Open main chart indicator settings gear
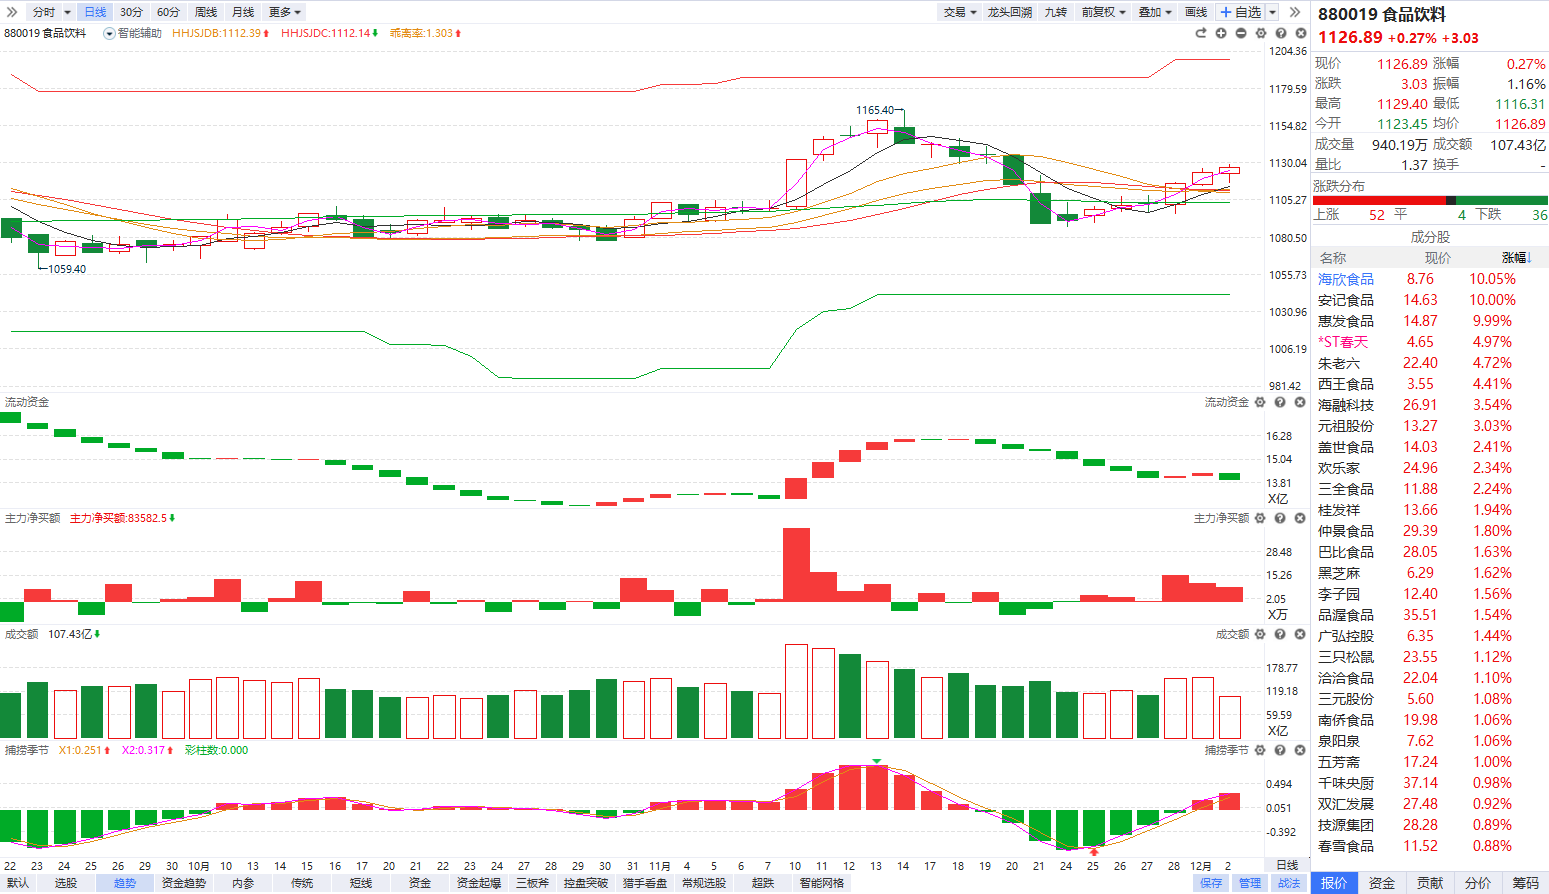The image size is (1549, 894). coord(1261,33)
